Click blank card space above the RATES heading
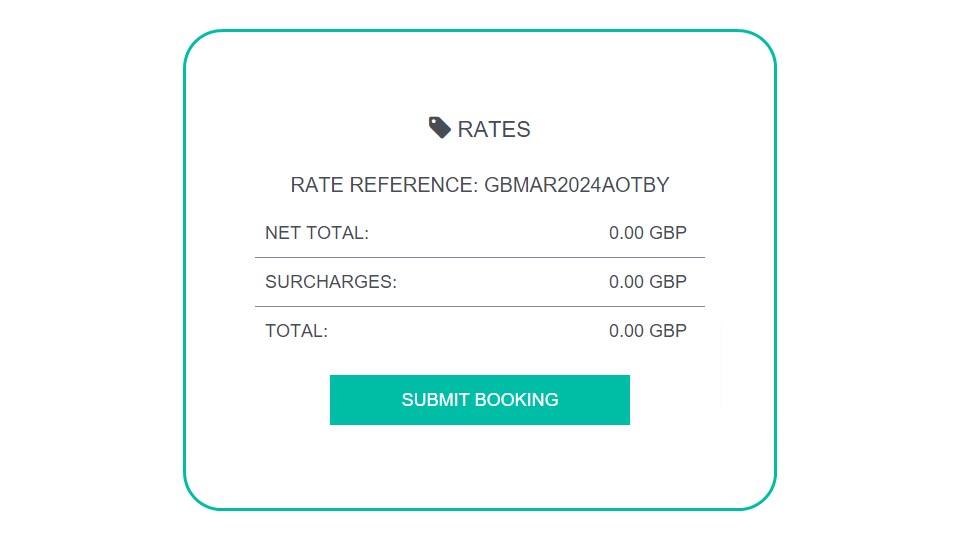Screen dimensions: 960x540 click(479, 73)
